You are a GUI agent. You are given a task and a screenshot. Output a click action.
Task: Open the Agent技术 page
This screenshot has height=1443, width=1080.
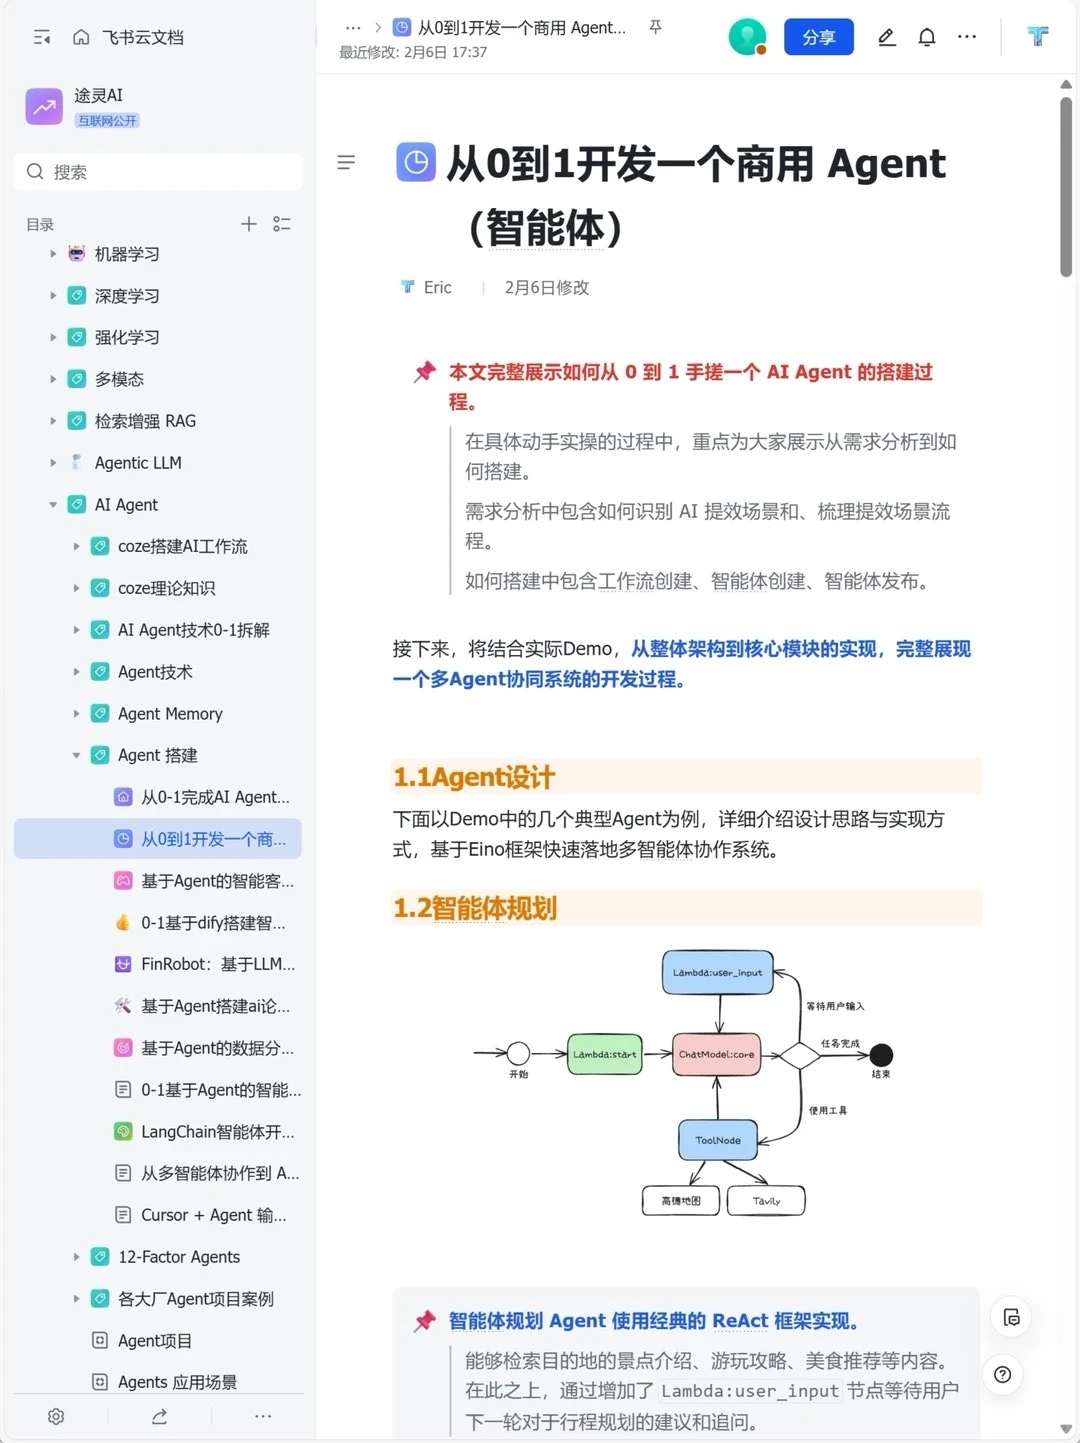[x=155, y=672]
